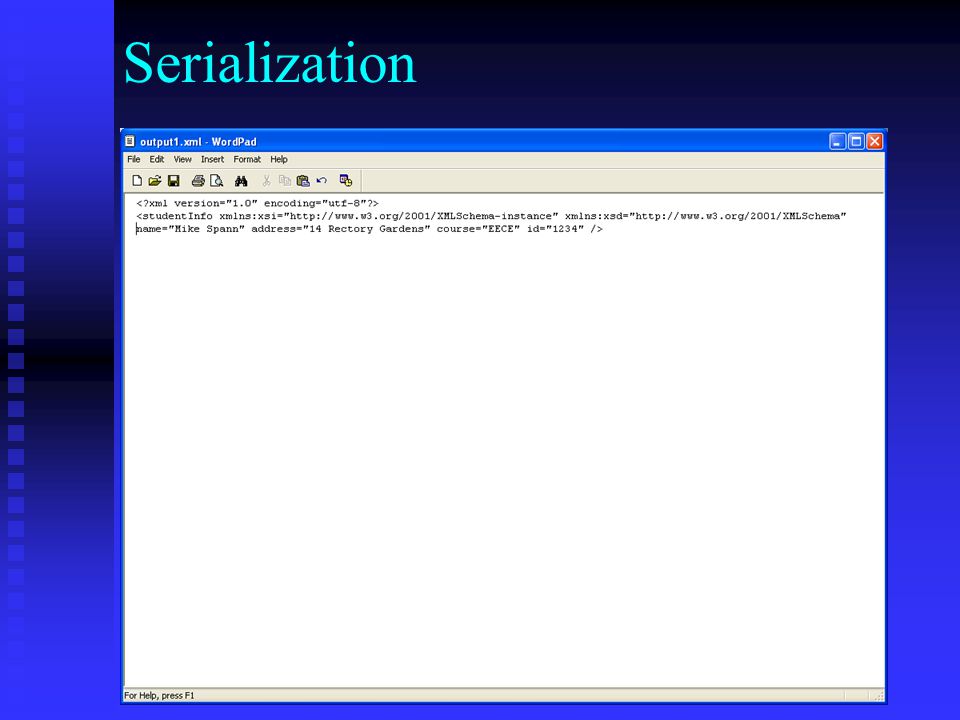960x720 pixels.
Task: Click the window resize grip corner
Action: pyautogui.click(x=879, y=696)
